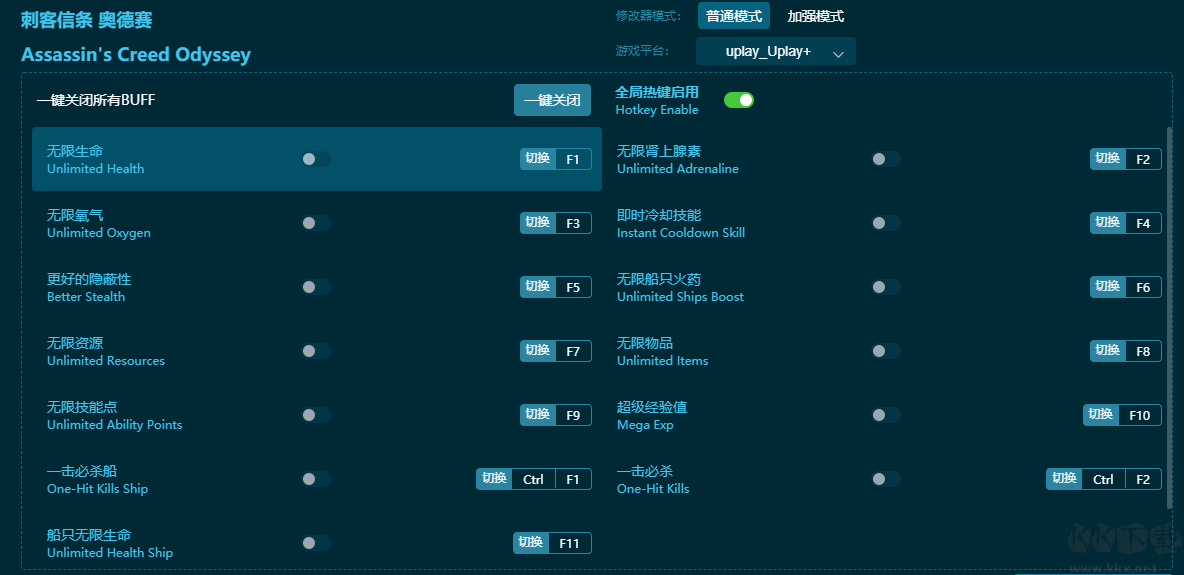Click the 游戏平台 label

click(x=642, y=51)
